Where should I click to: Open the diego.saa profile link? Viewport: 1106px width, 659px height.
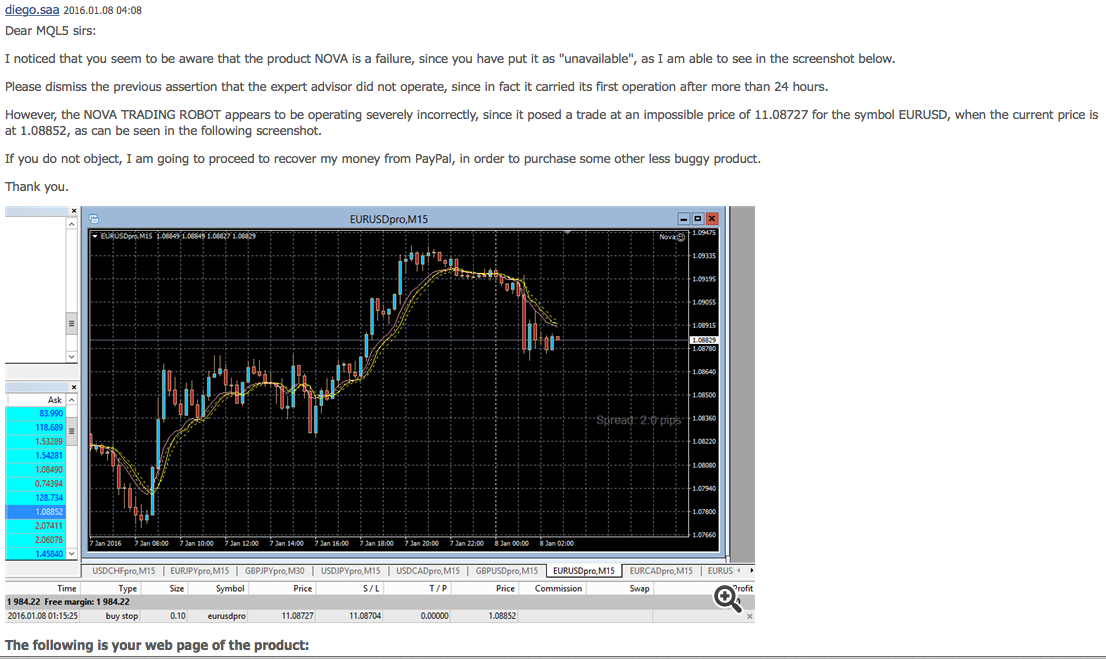pos(32,10)
